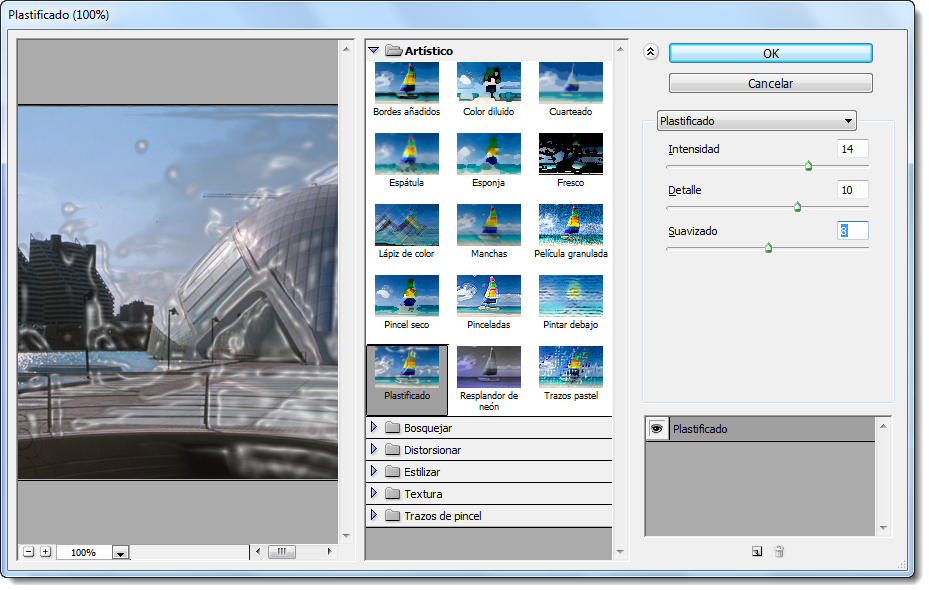Click the Suavizado slider handle
The width and height of the screenshot is (929, 590).
(768, 248)
